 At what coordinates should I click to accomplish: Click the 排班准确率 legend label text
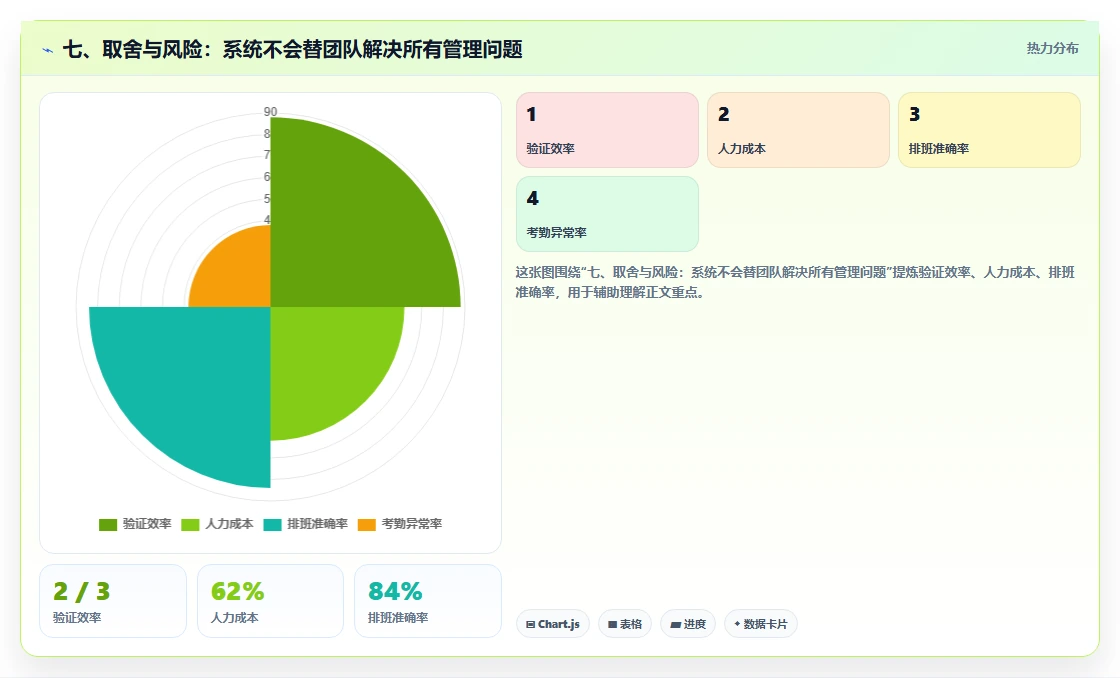click(x=317, y=524)
